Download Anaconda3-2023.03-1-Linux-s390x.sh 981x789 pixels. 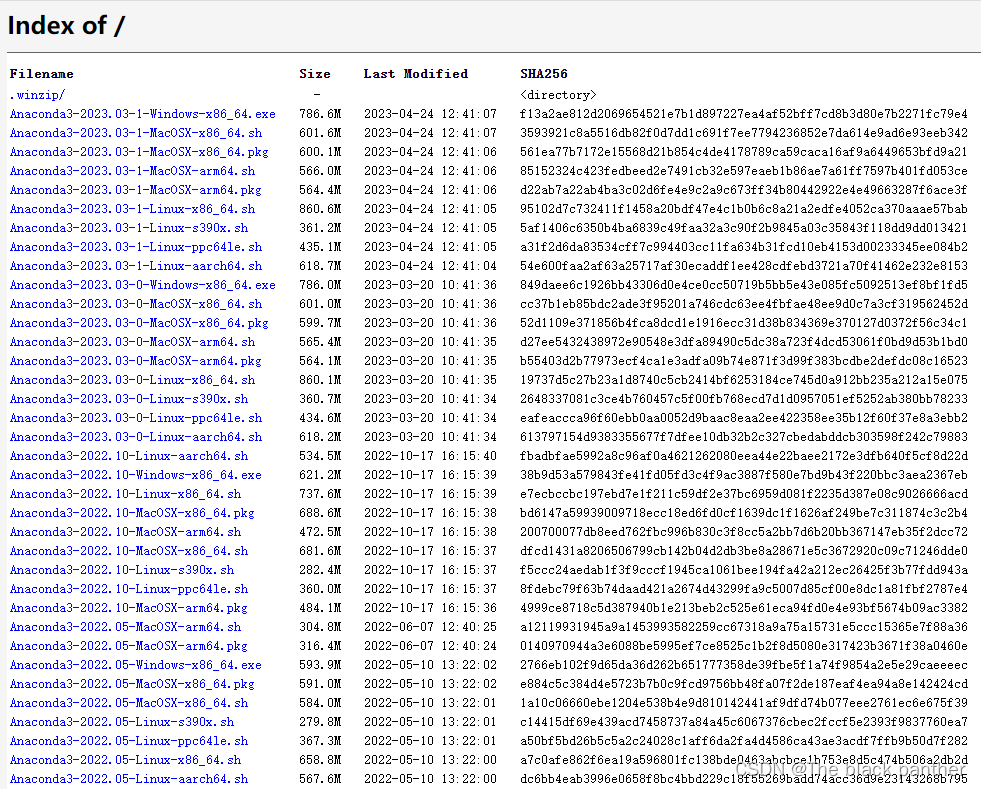[129, 228]
